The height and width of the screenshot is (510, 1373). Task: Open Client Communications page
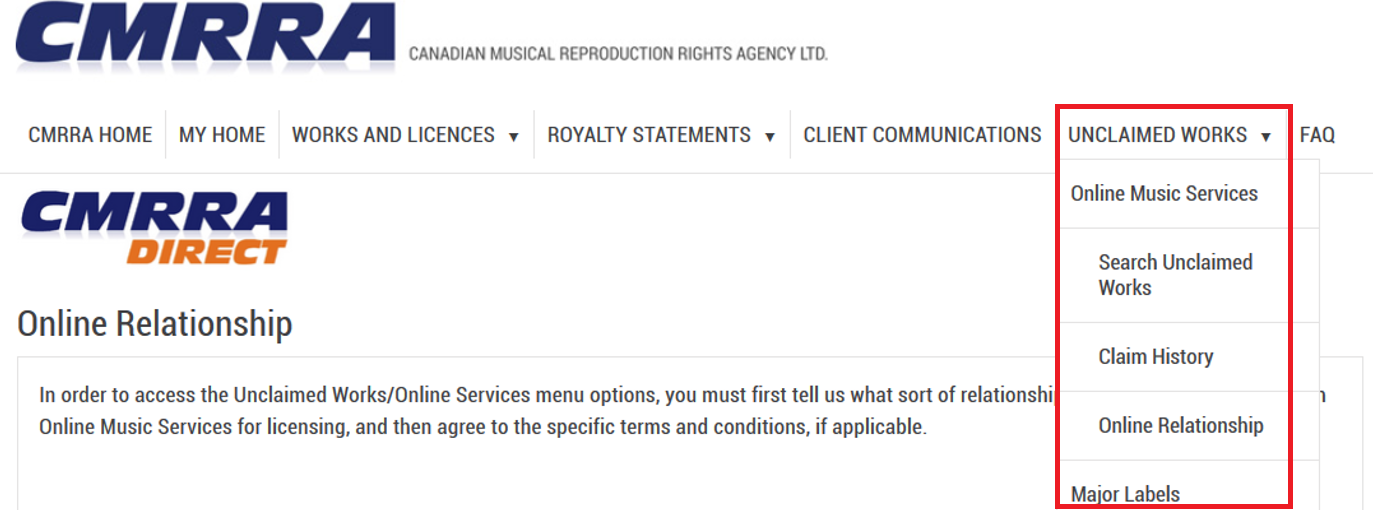(x=922, y=135)
